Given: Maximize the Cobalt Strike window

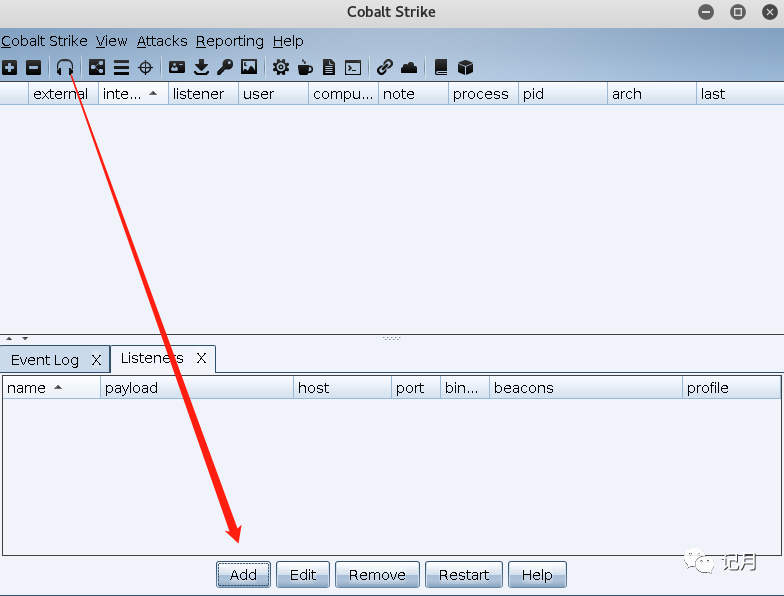Looking at the screenshot, I should (738, 12).
